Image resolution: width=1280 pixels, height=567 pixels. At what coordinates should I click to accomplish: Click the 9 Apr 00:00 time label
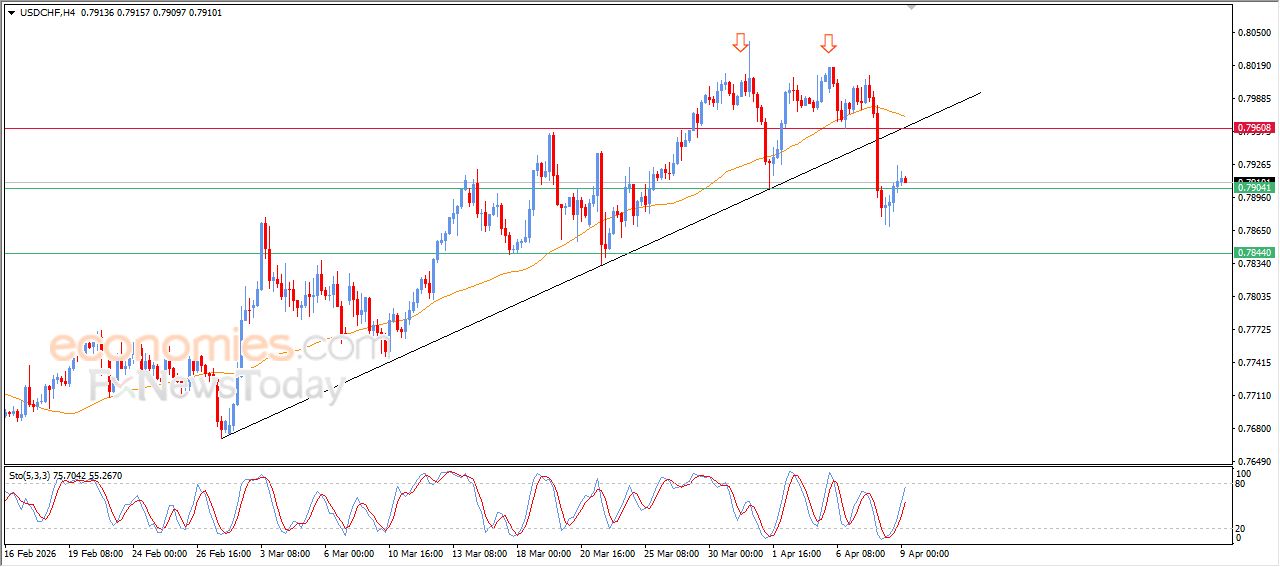pyautogui.click(x=927, y=553)
